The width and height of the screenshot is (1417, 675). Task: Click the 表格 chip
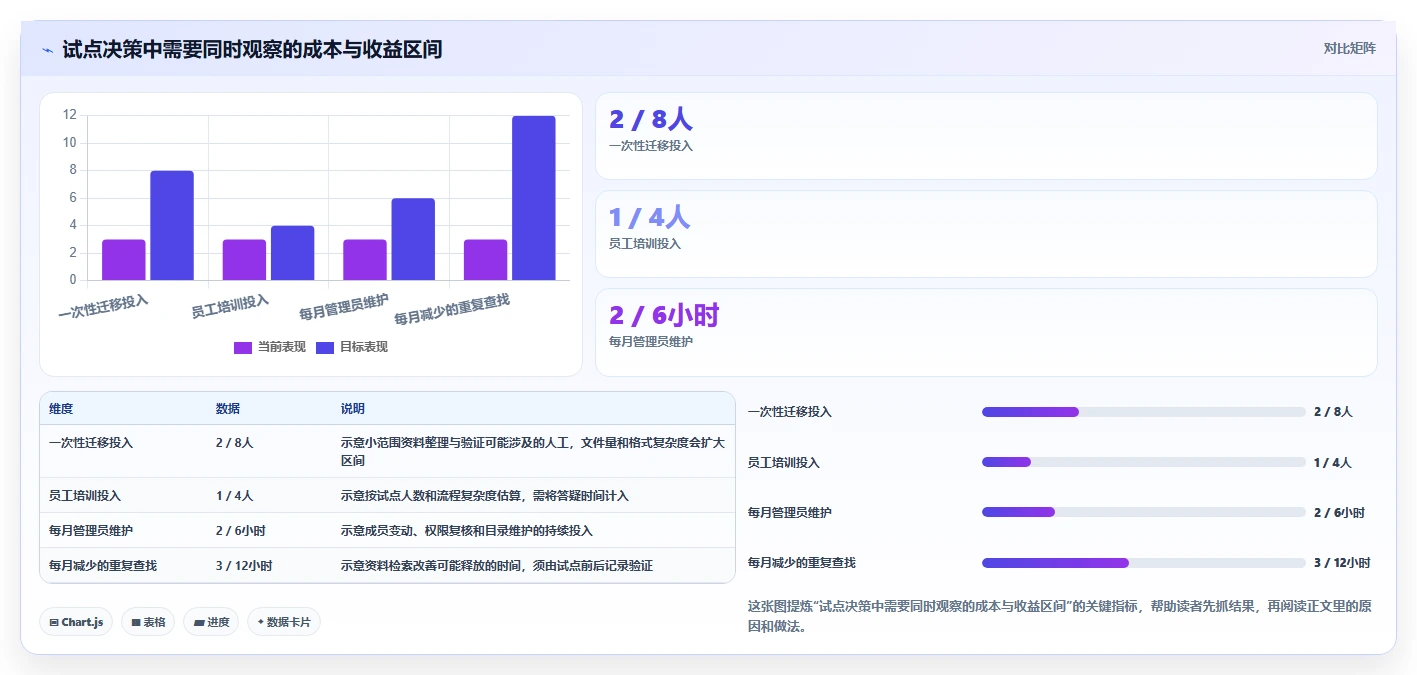pyautogui.click(x=148, y=622)
